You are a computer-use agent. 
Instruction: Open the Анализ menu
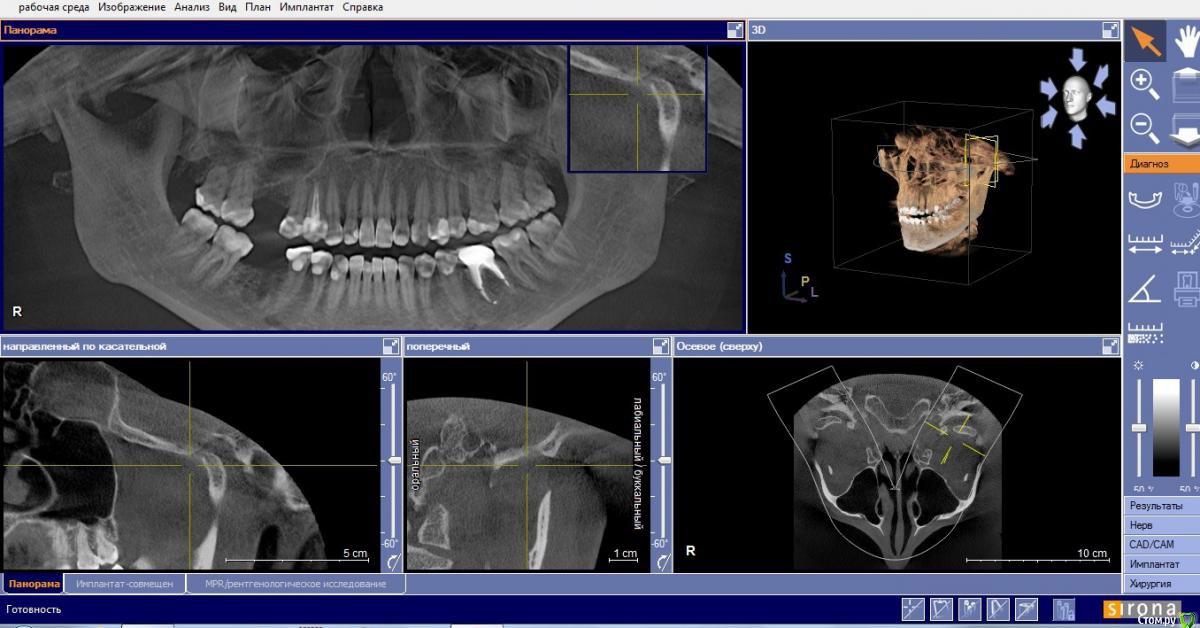(190, 7)
